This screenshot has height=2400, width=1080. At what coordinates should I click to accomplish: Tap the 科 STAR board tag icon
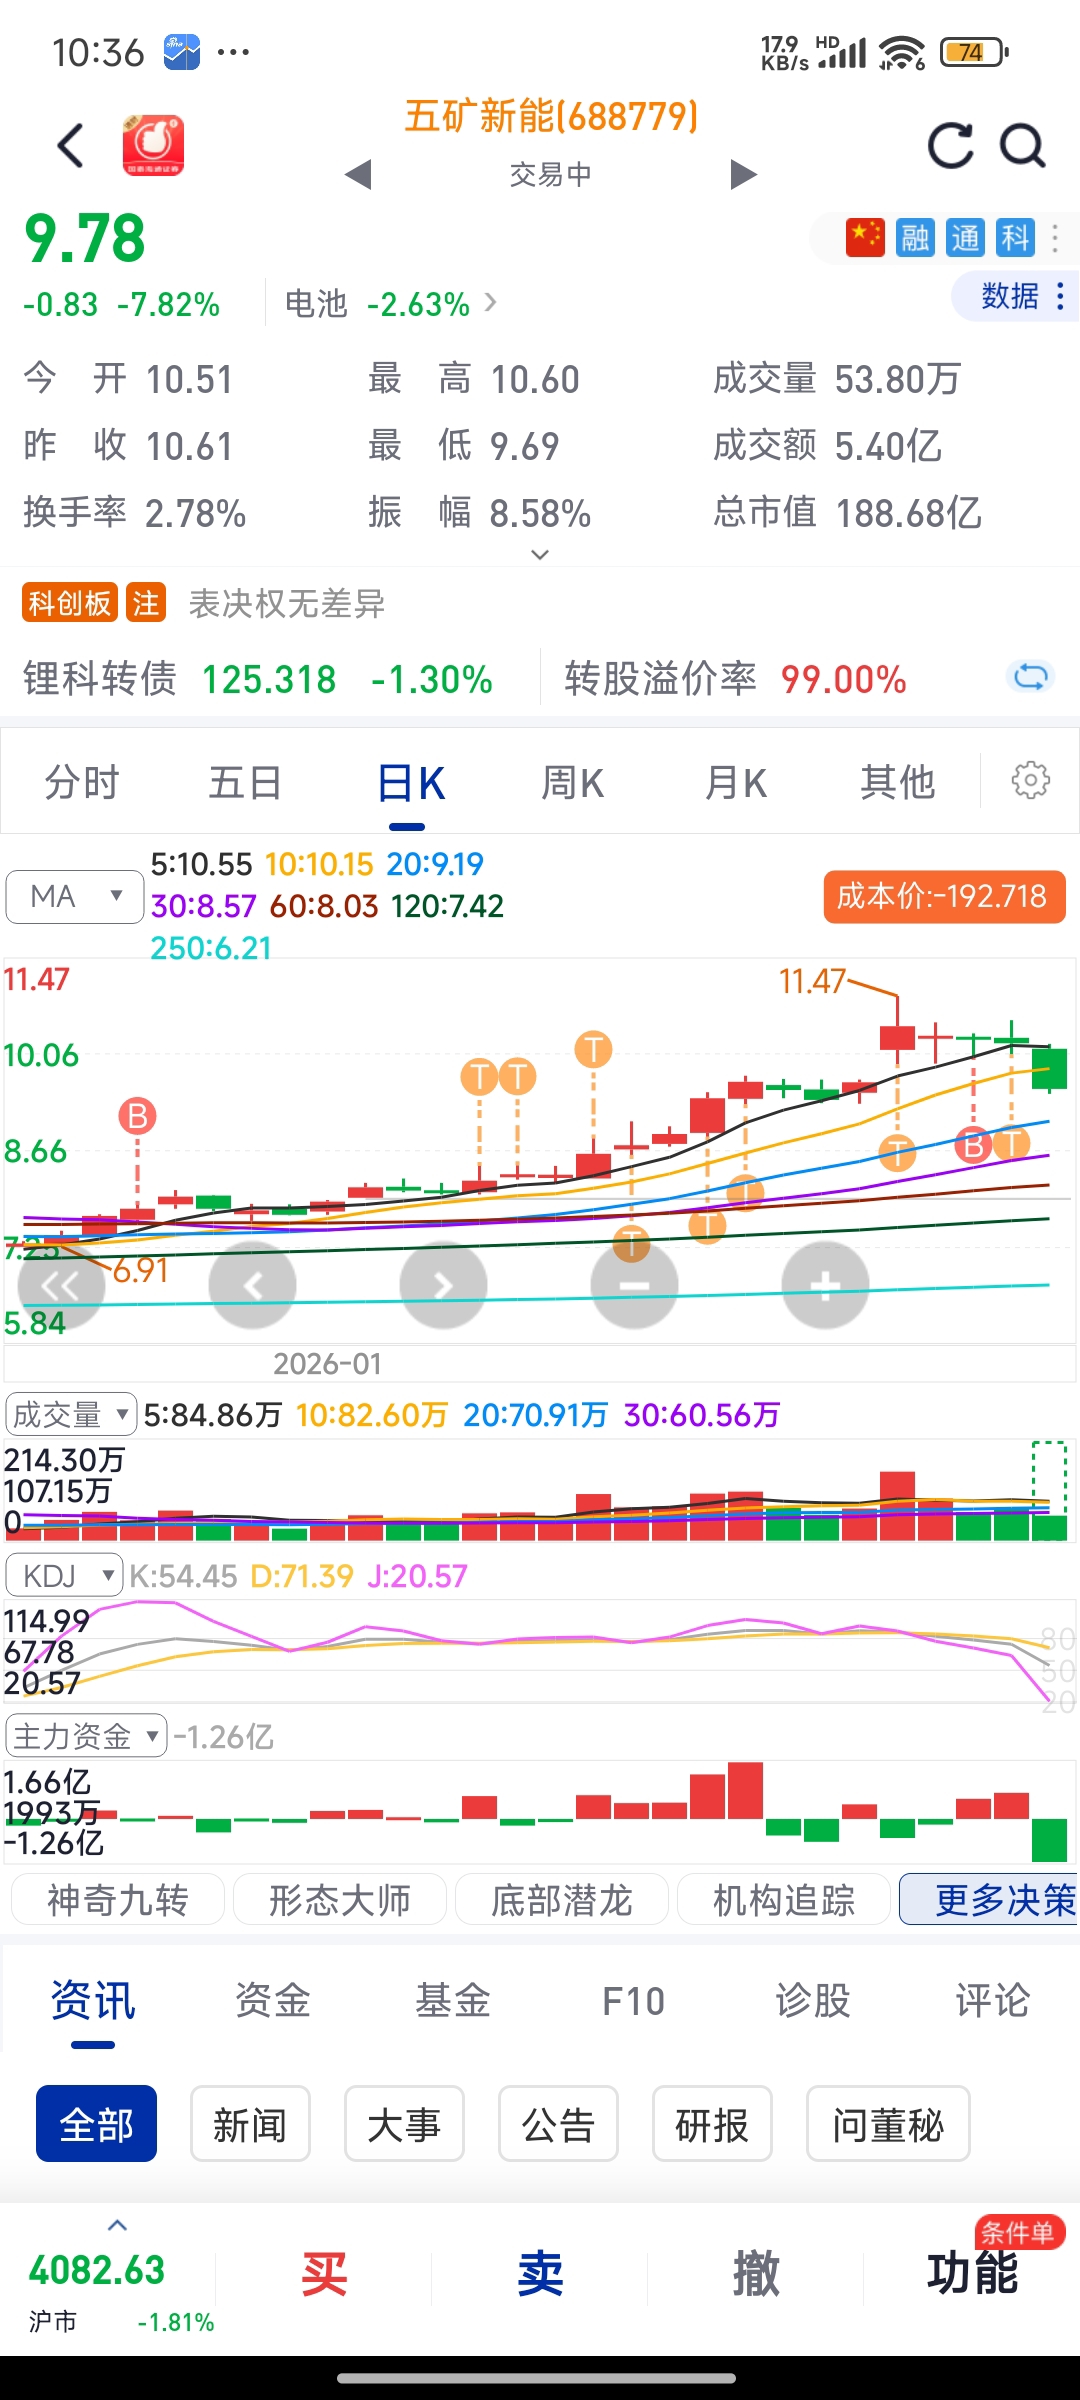(1015, 238)
